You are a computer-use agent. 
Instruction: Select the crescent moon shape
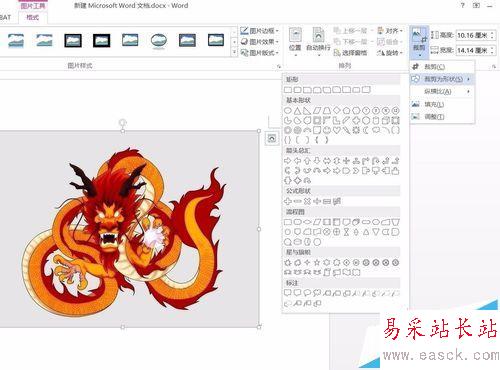[366, 130]
